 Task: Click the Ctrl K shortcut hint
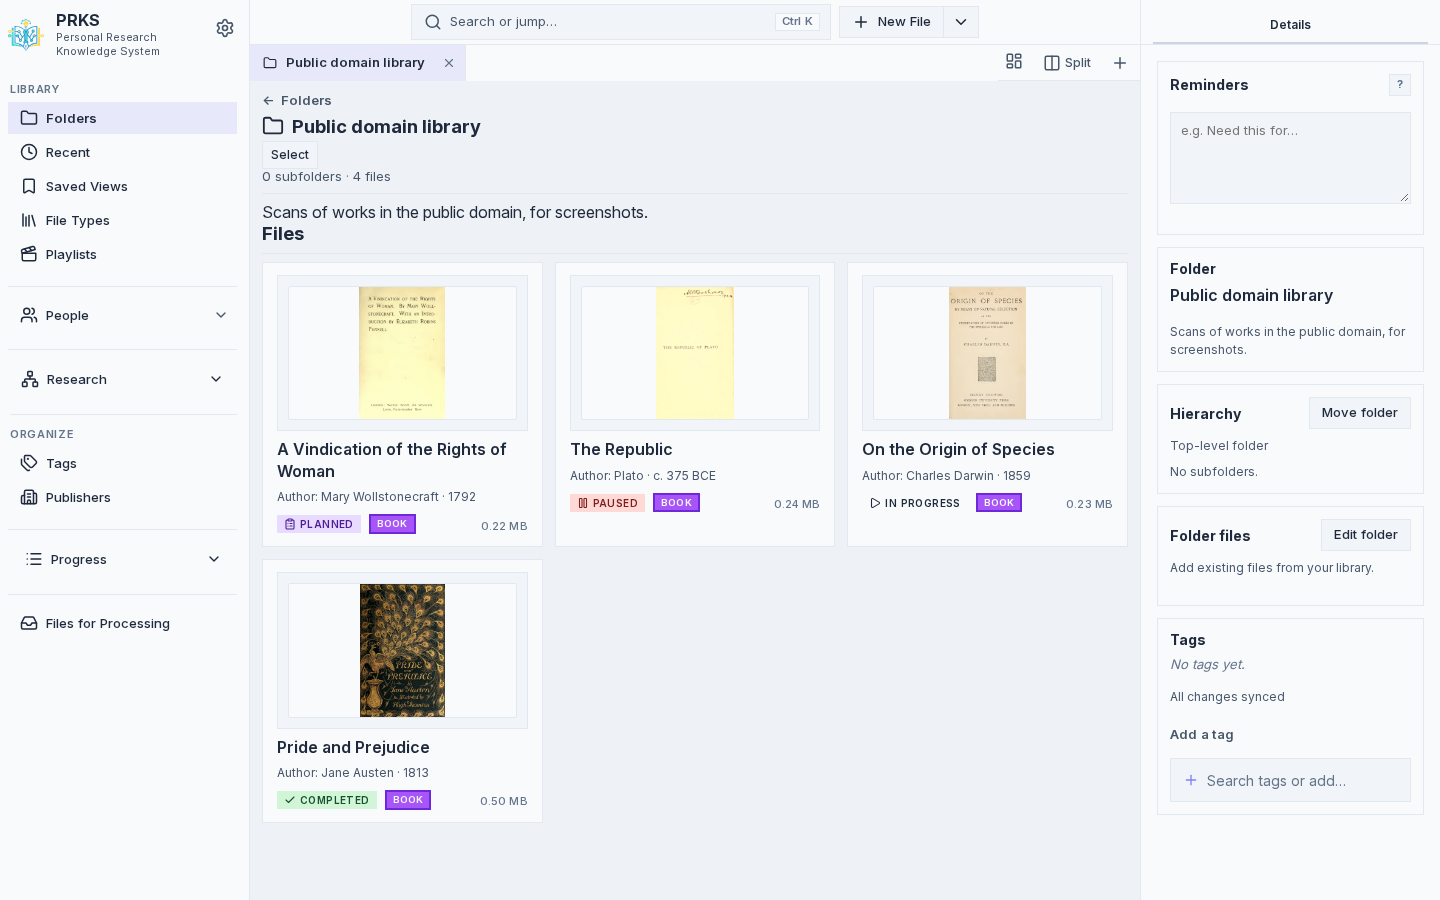pos(797,22)
